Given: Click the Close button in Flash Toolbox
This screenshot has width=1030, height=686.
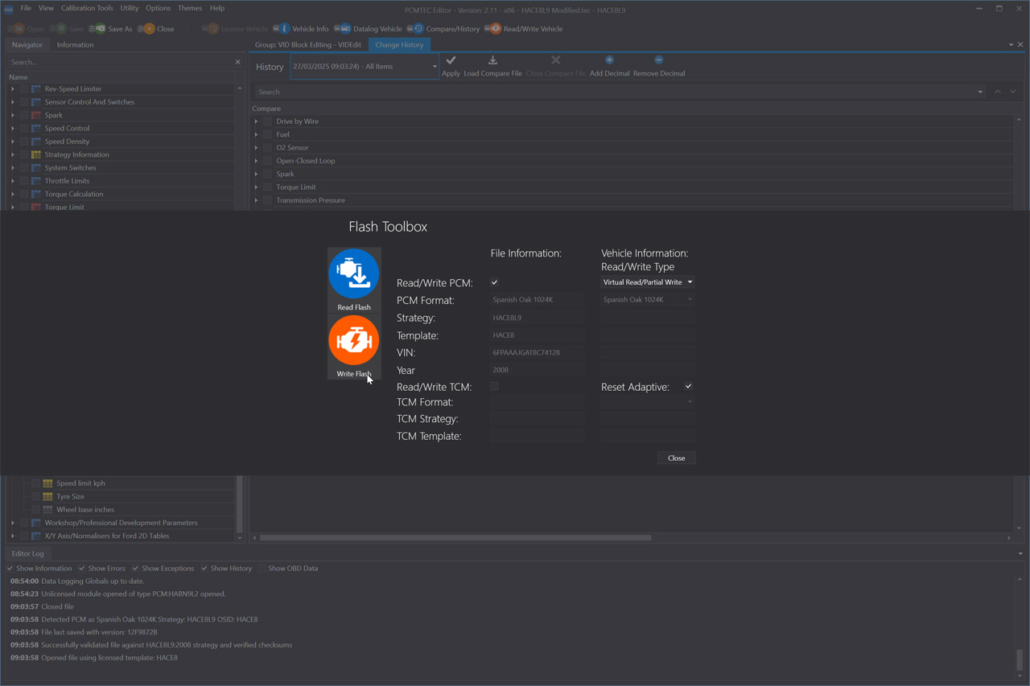Looking at the screenshot, I should [x=676, y=458].
